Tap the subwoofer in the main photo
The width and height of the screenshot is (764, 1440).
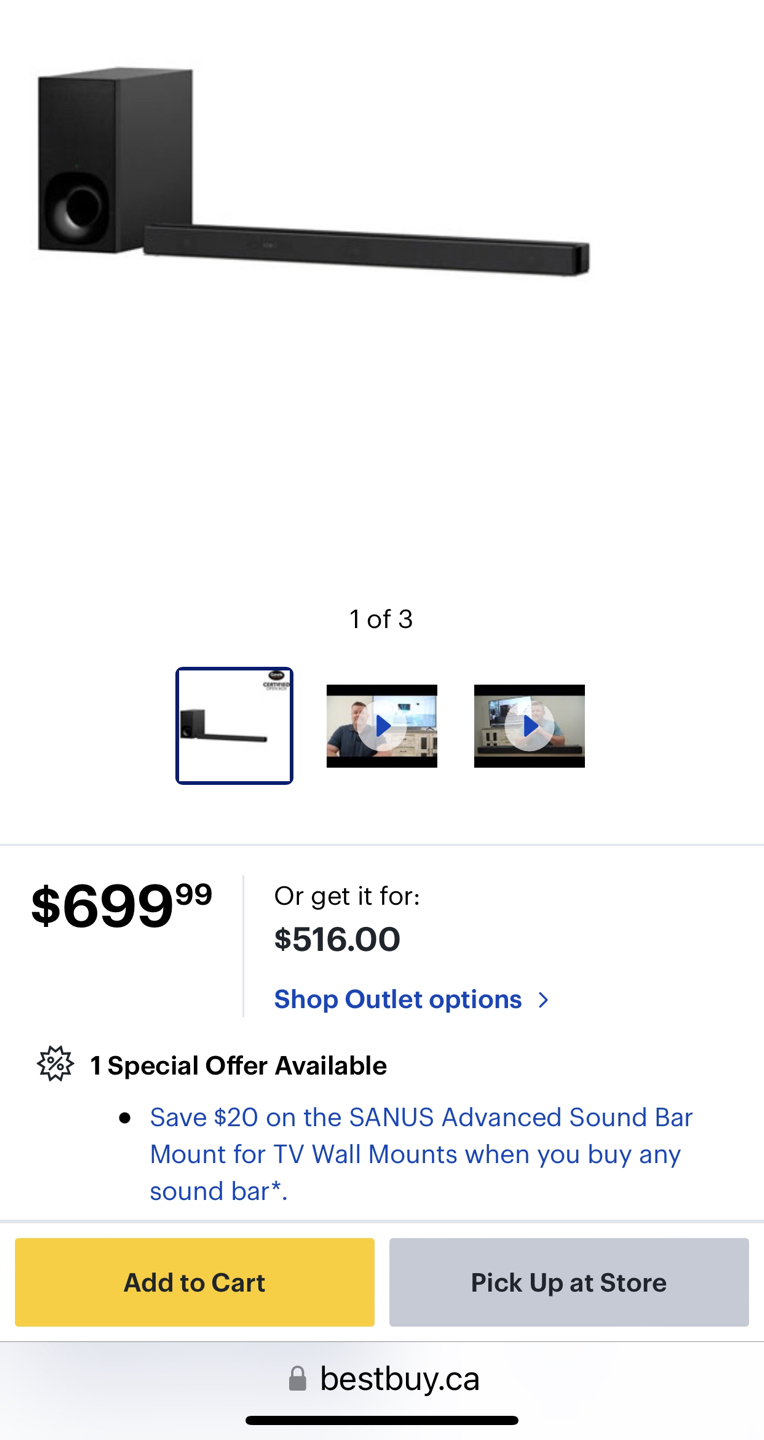point(114,160)
